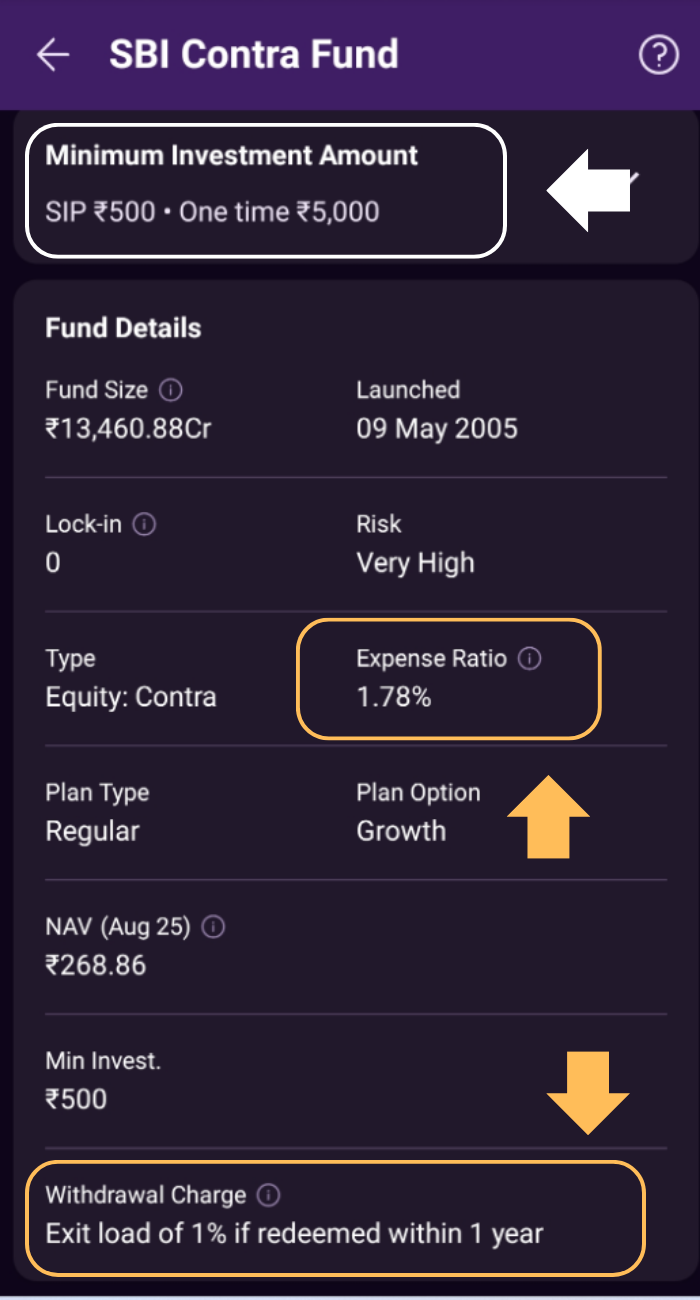Image resolution: width=700 pixels, height=1300 pixels.
Task: Select the Growth plan option value
Action: [401, 831]
